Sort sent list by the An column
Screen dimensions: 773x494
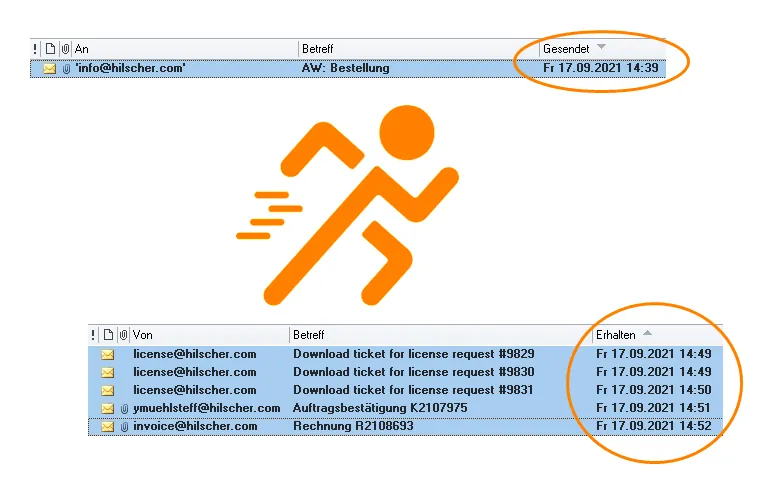click(x=81, y=49)
